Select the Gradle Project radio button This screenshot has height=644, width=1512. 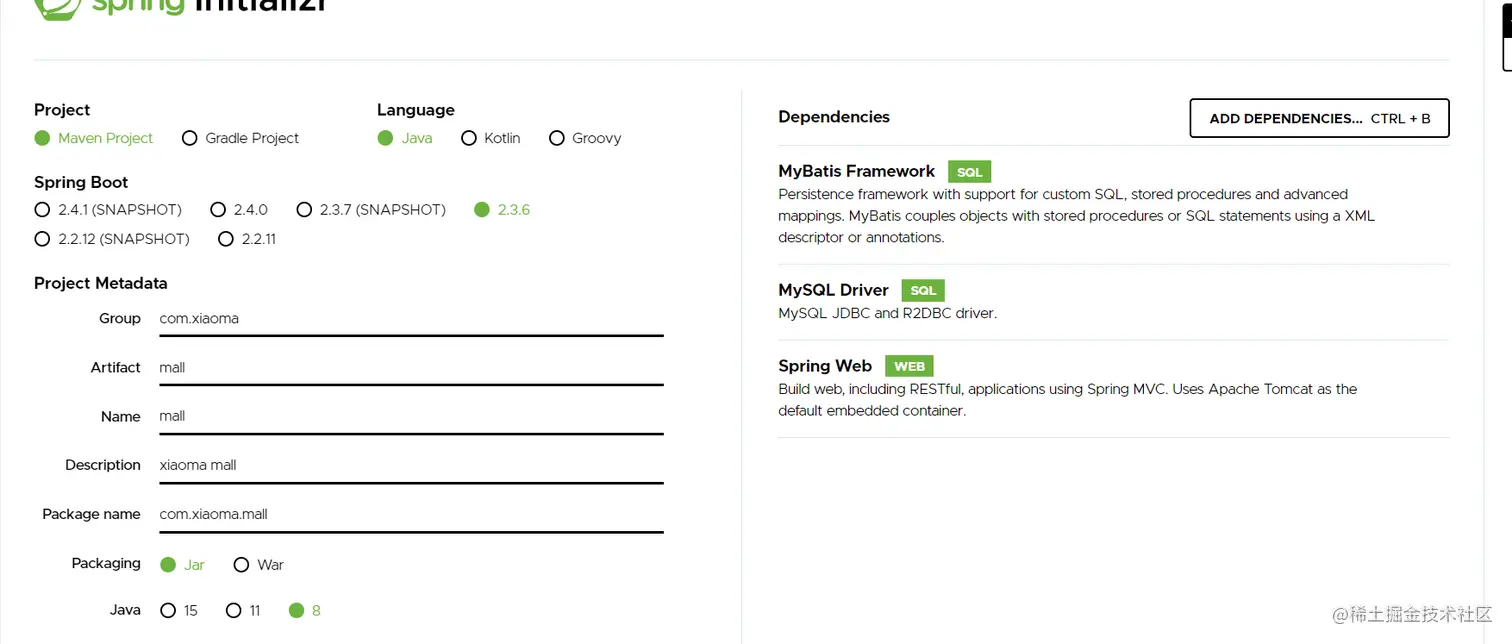pyautogui.click(x=190, y=138)
